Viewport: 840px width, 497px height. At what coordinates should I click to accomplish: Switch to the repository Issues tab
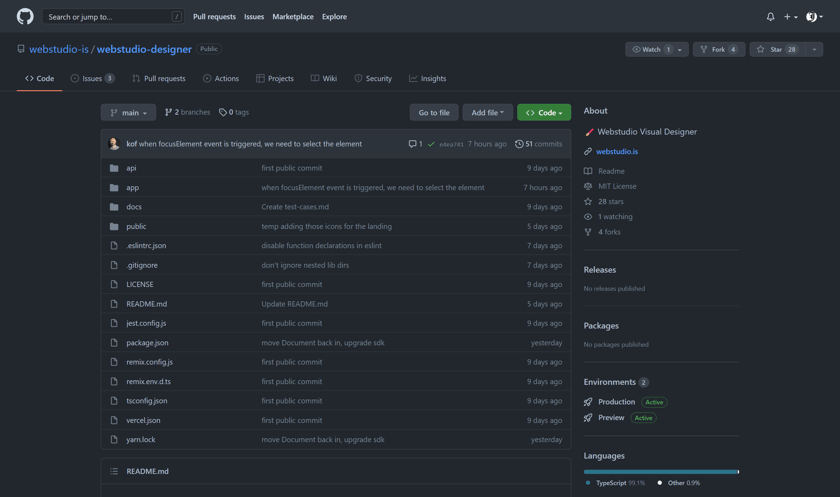pos(93,78)
